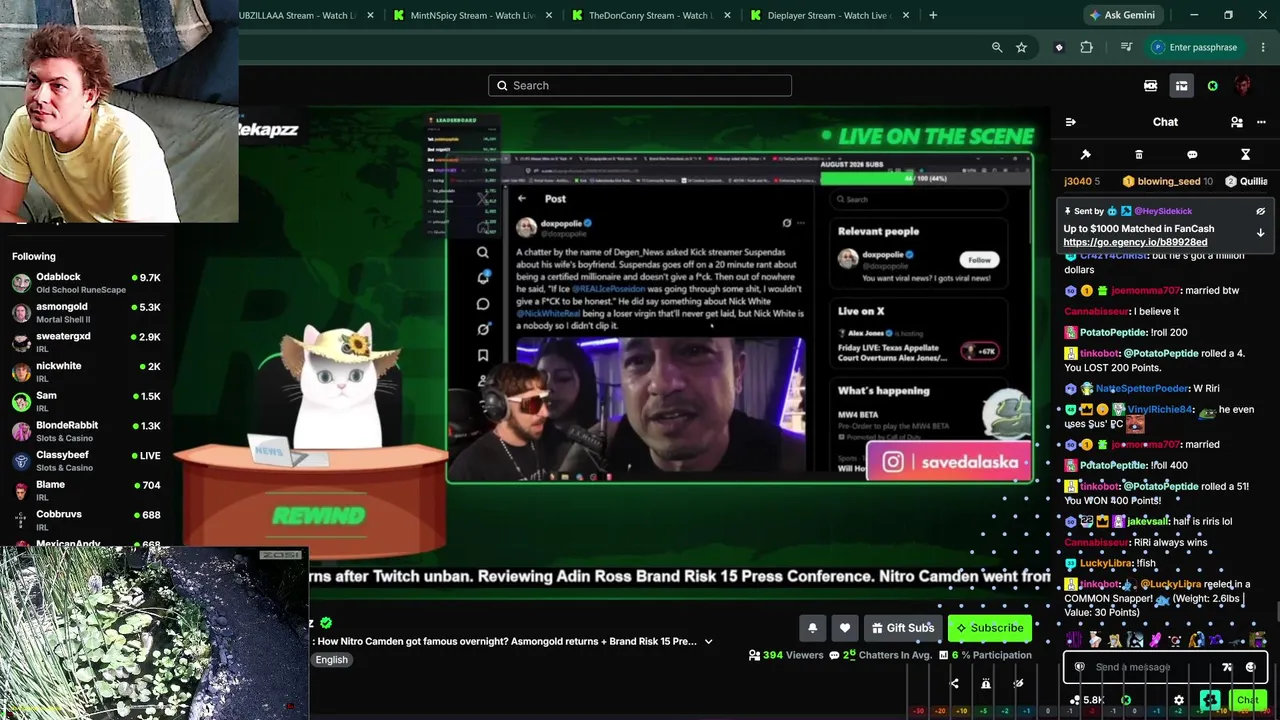
Task: Click the Gift Subs button
Action: pyautogui.click(x=903, y=628)
